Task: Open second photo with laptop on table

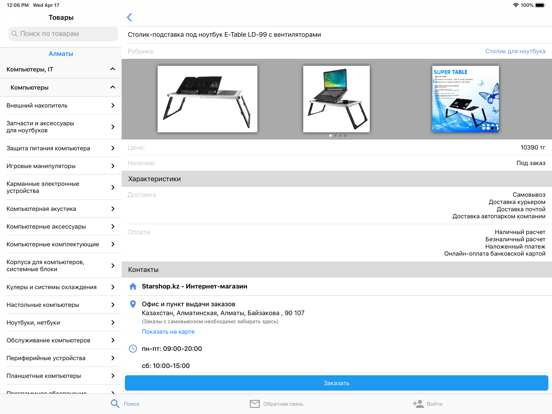Action: pyautogui.click(x=336, y=99)
